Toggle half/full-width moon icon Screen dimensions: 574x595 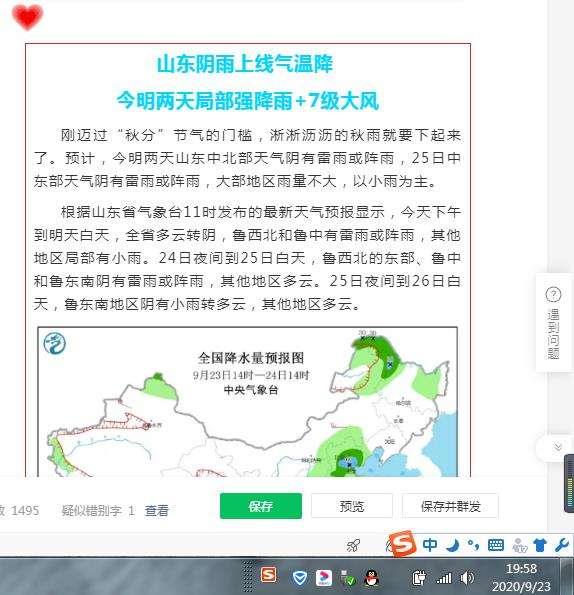(x=452, y=545)
